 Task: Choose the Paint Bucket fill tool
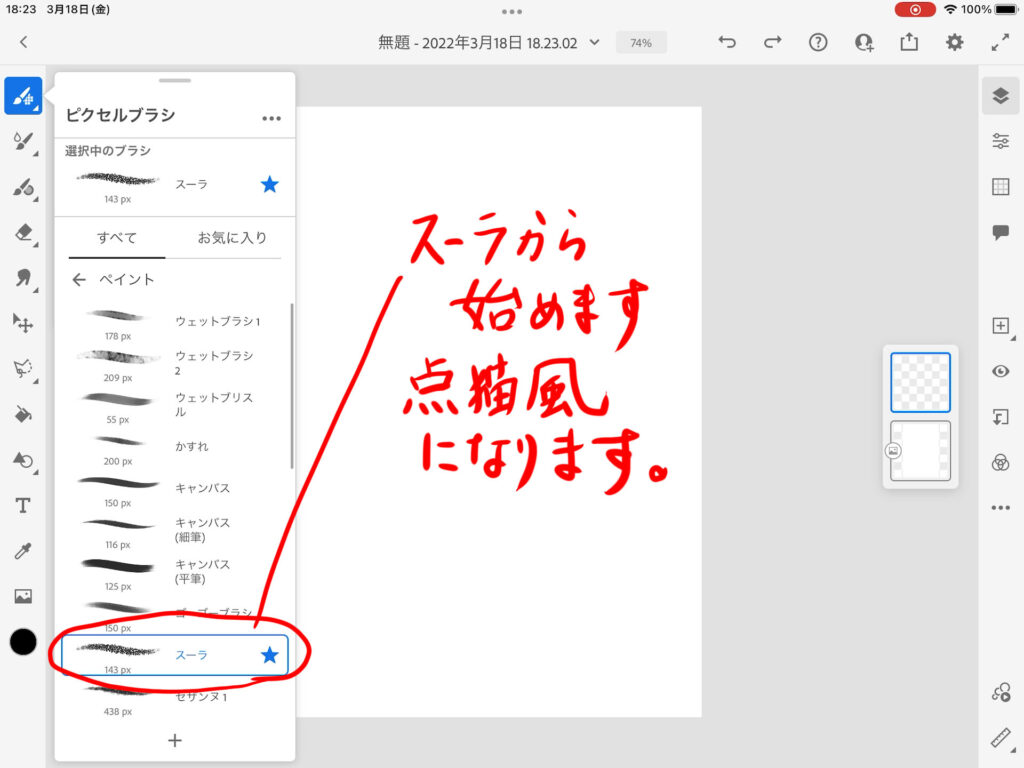click(23, 414)
